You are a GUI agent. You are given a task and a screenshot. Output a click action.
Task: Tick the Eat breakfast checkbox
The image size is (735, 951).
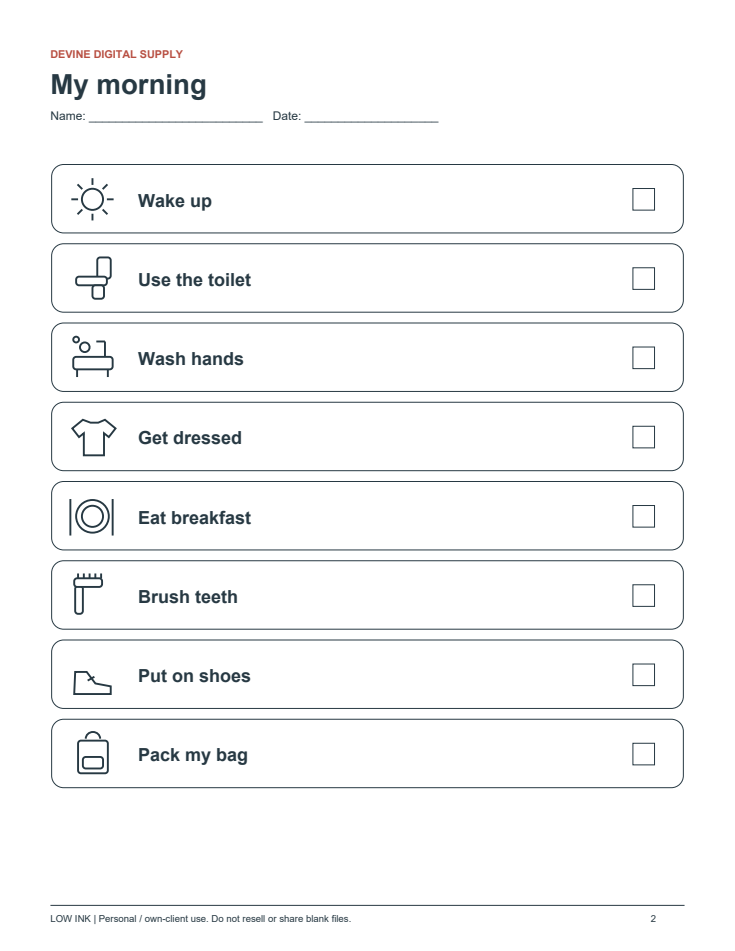(x=643, y=516)
